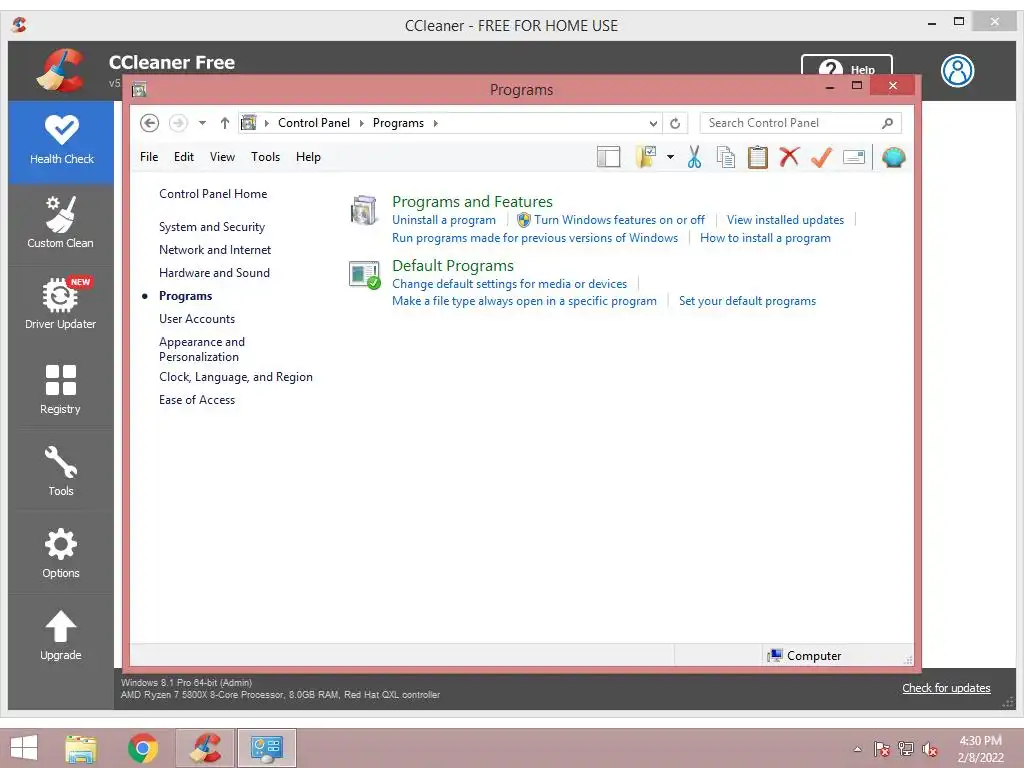Click Programs in the address breadcrumb
Viewport: 1024px width, 768px height.
(x=398, y=123)
